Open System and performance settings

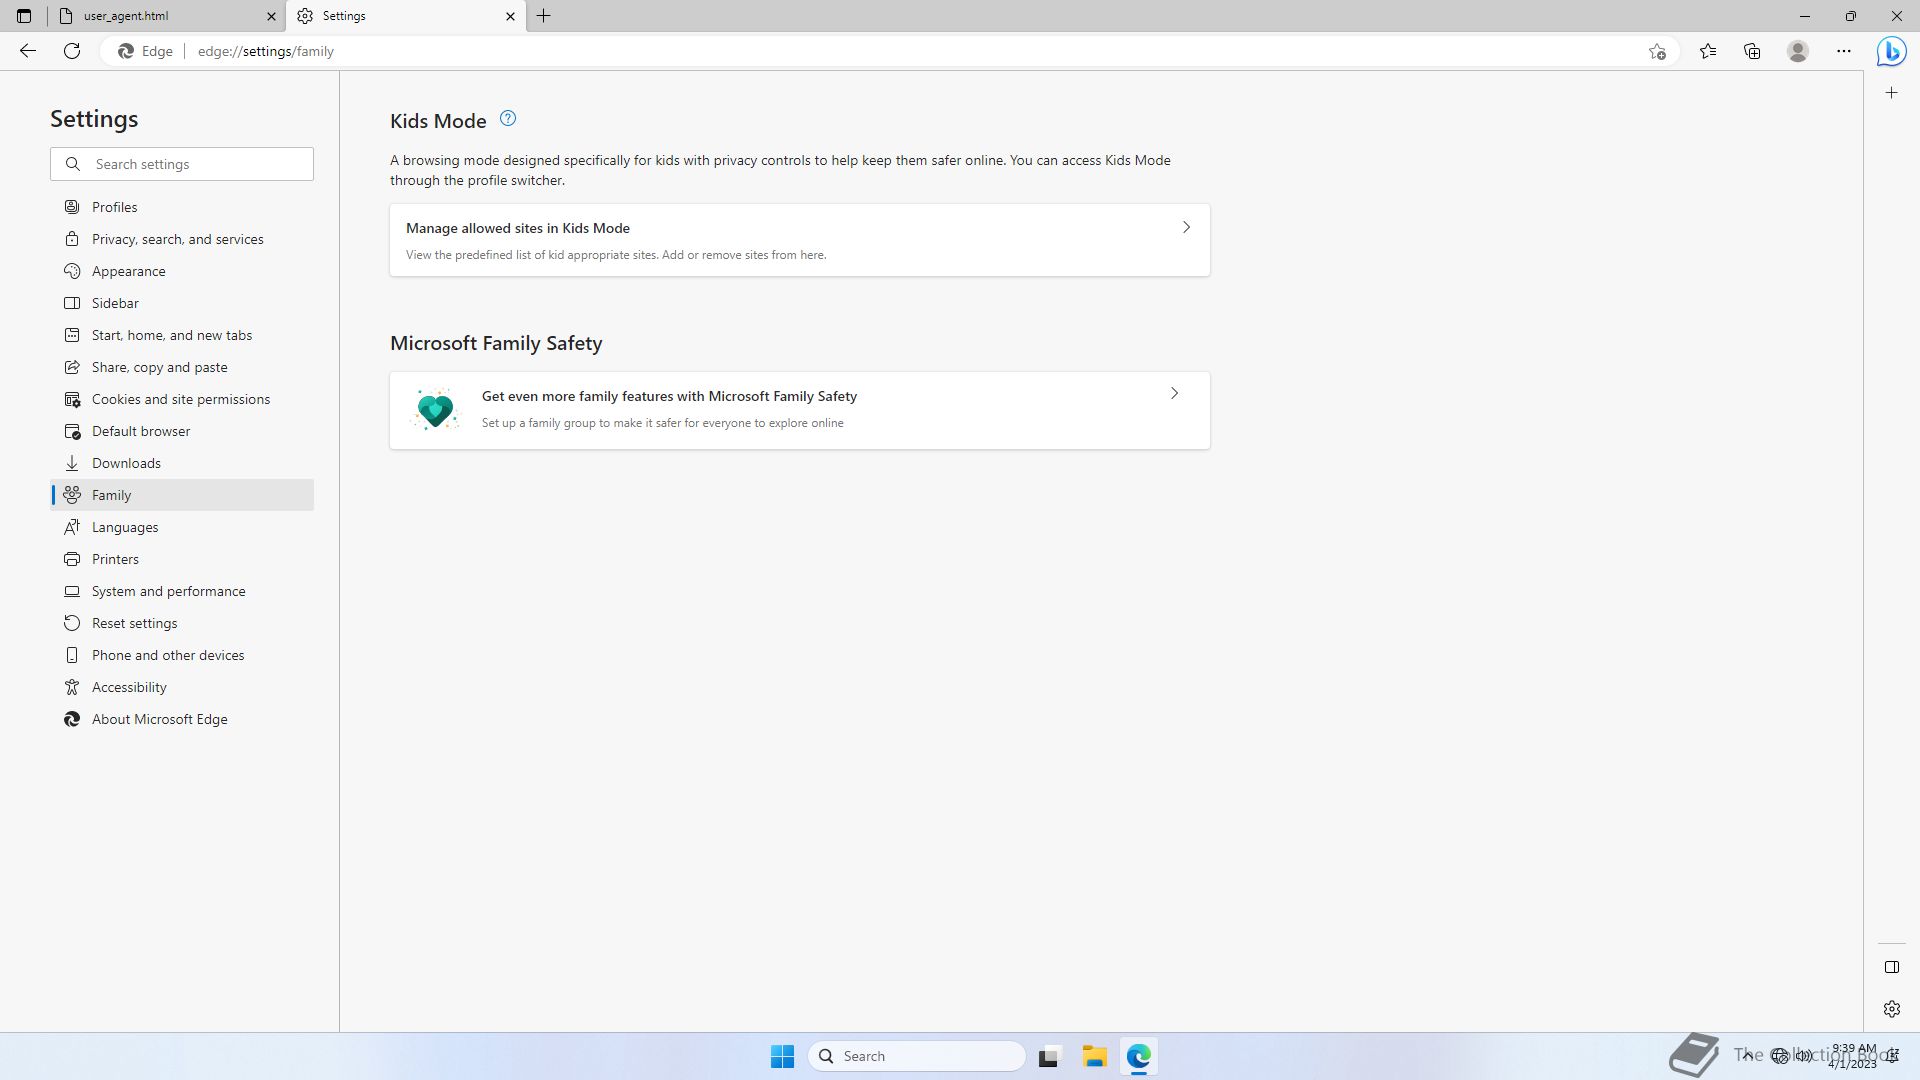pos(182,591)
